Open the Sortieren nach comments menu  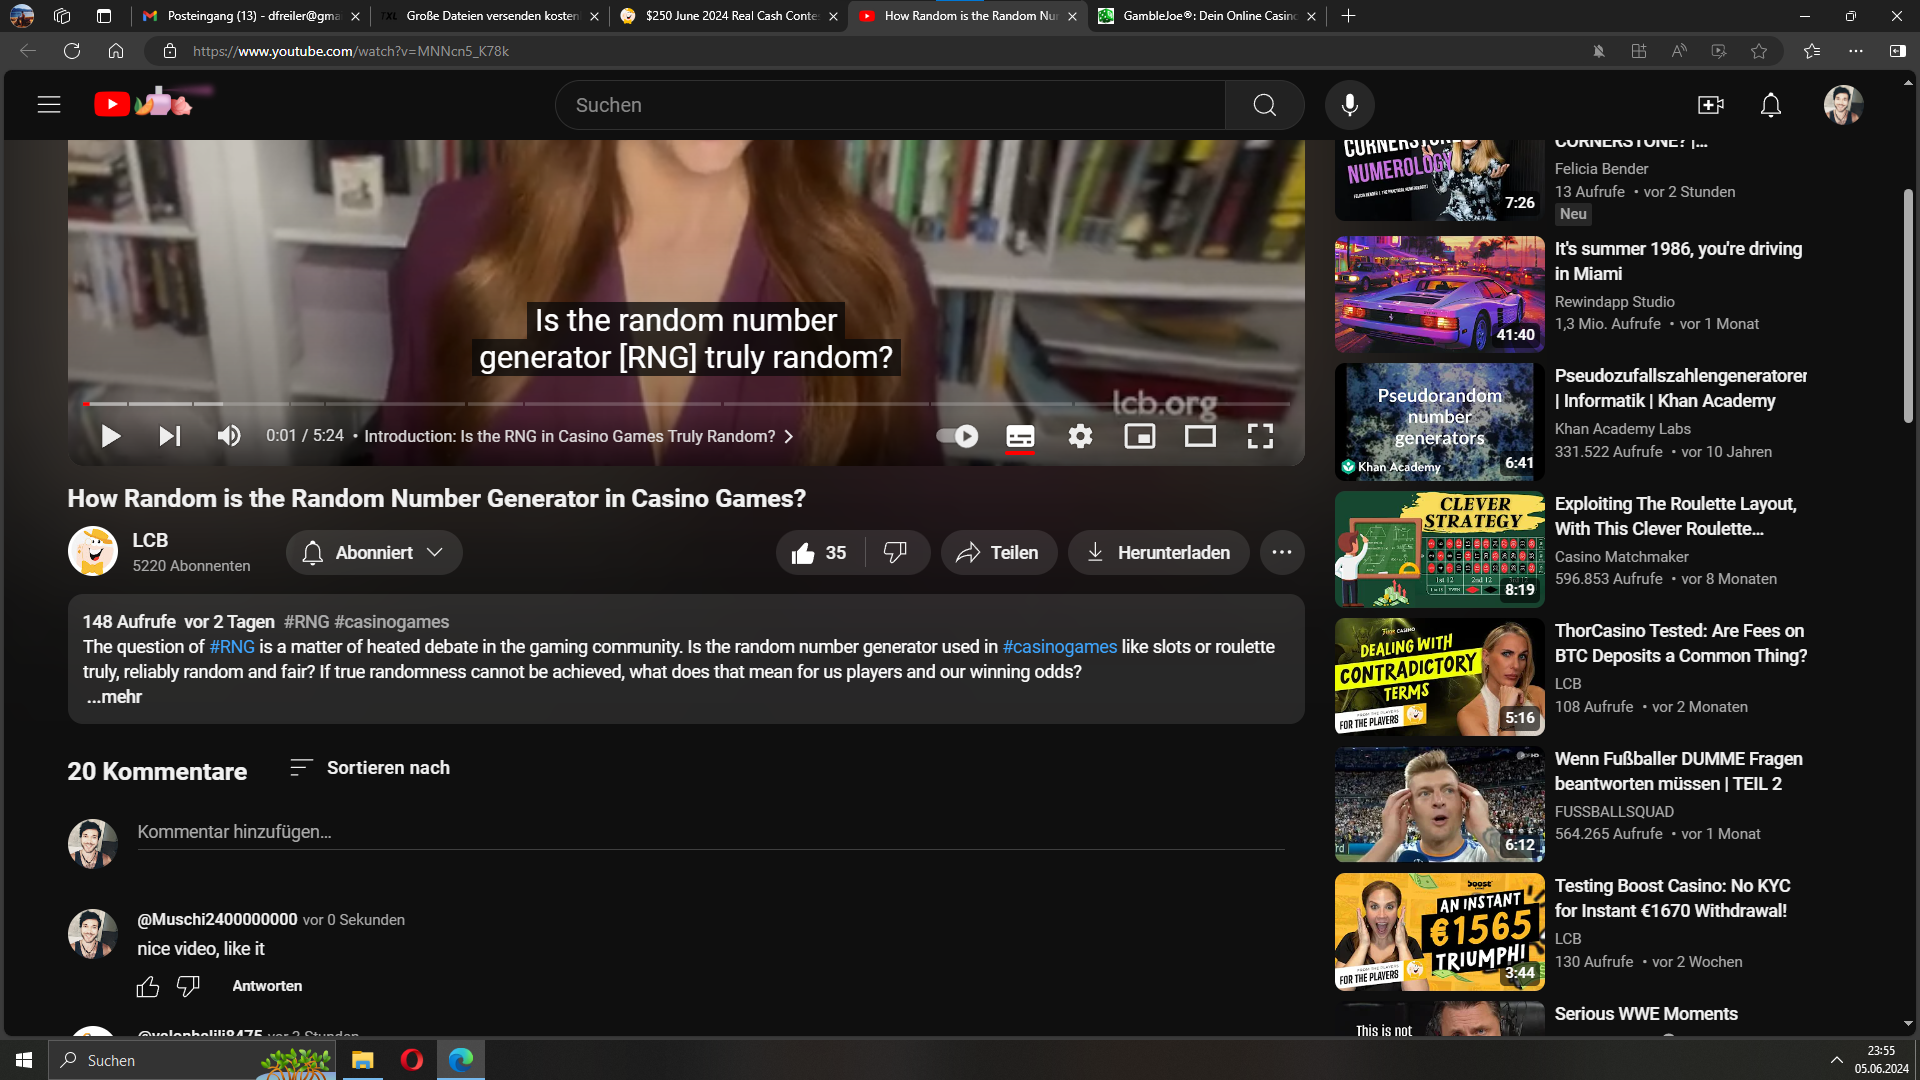(x=370, y=768)
